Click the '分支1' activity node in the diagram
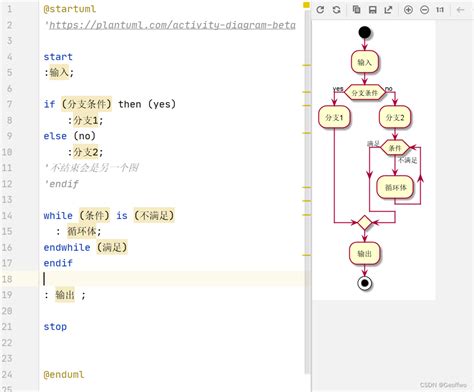The height and width of the screenshot is (392, 474). 334,117
